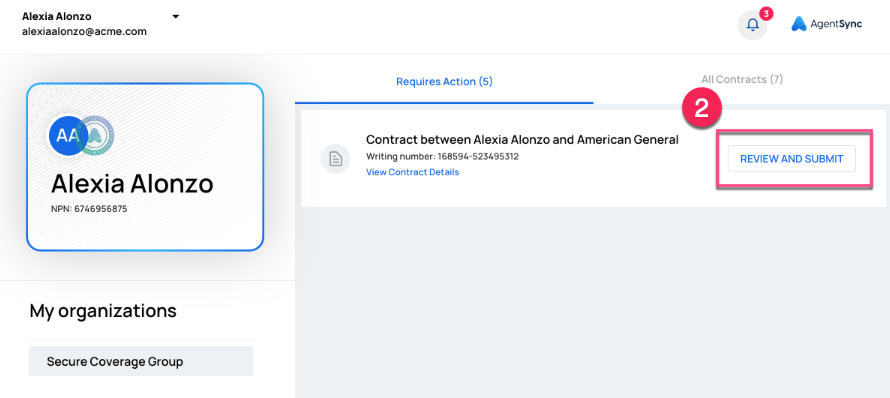Click the My organizations heading
Viewport: 890px width, 398px height.
(x=103, y=311)
